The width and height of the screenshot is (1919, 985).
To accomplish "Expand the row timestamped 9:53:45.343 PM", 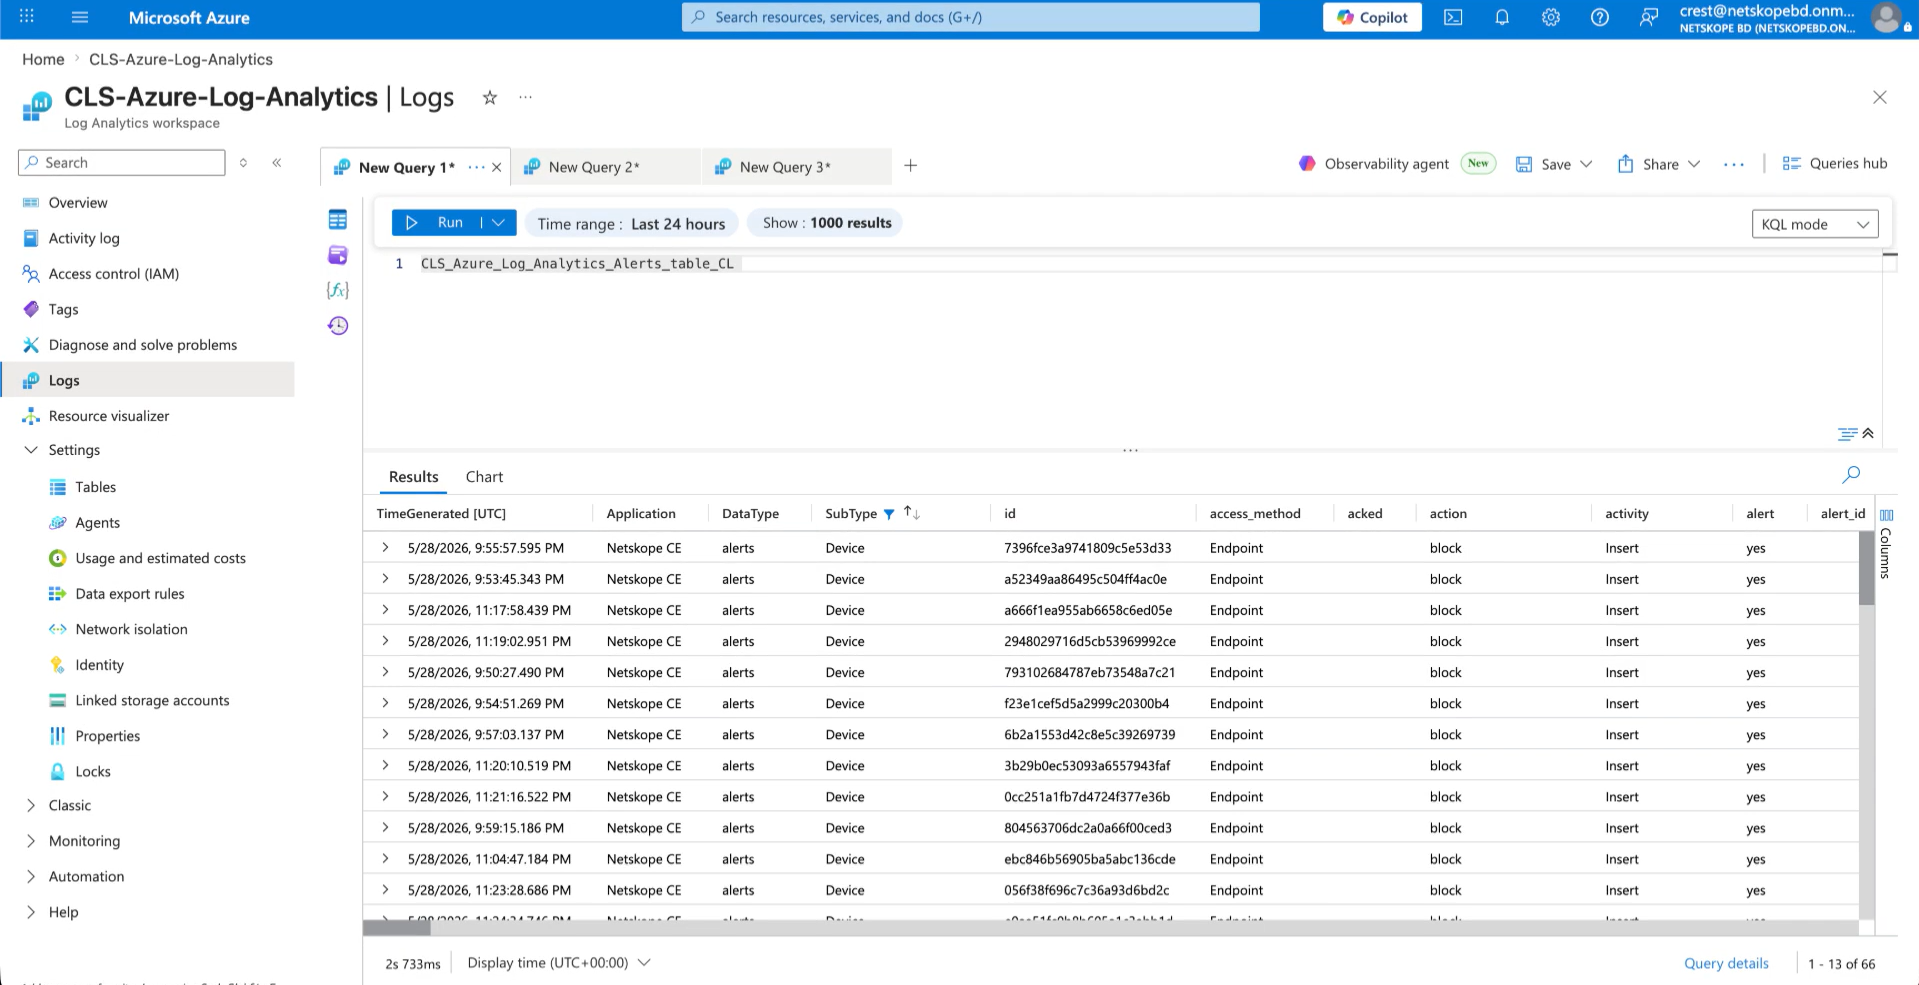I will 385,579.
